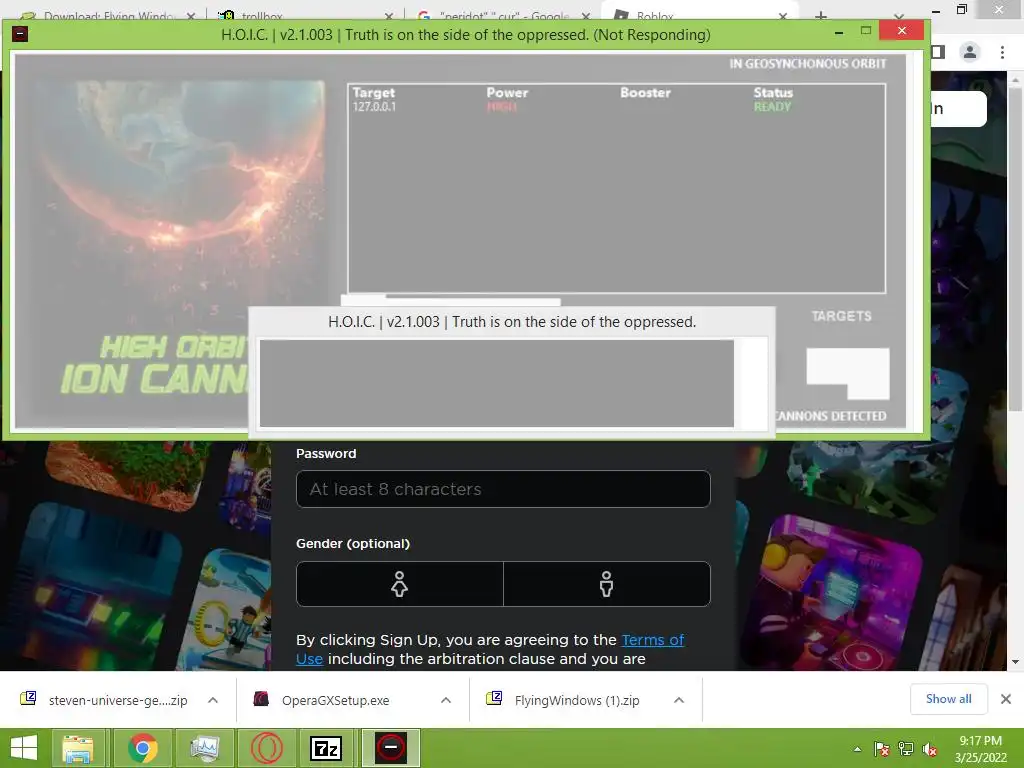Click the Power column header
The image size is (1024, 768).
click(507, 93)
